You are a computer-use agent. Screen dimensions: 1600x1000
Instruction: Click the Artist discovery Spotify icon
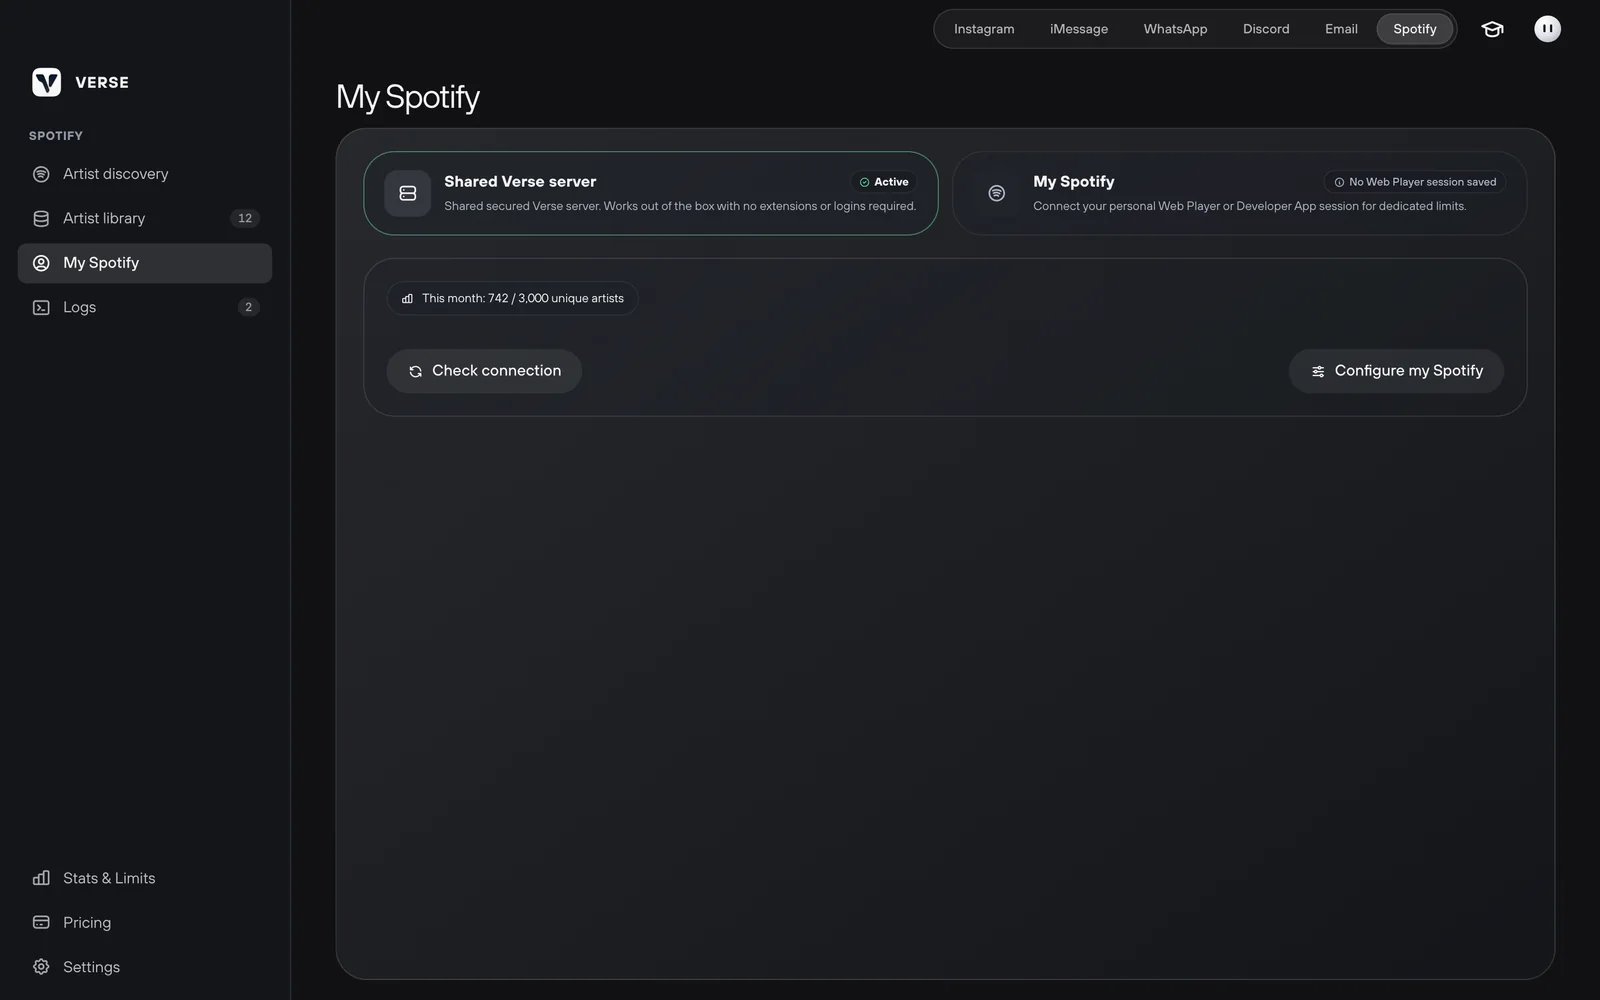tap(41, 174)
